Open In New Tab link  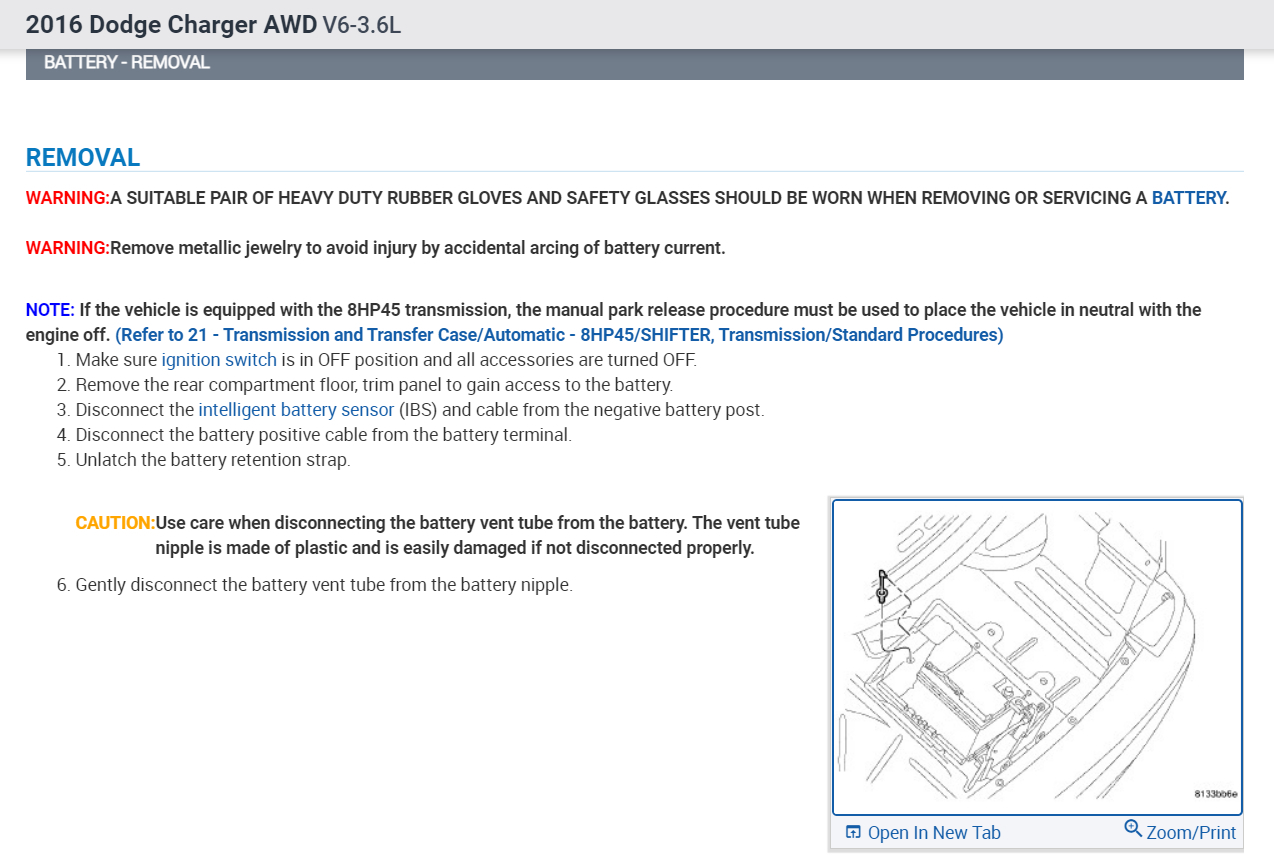point(934,832)
